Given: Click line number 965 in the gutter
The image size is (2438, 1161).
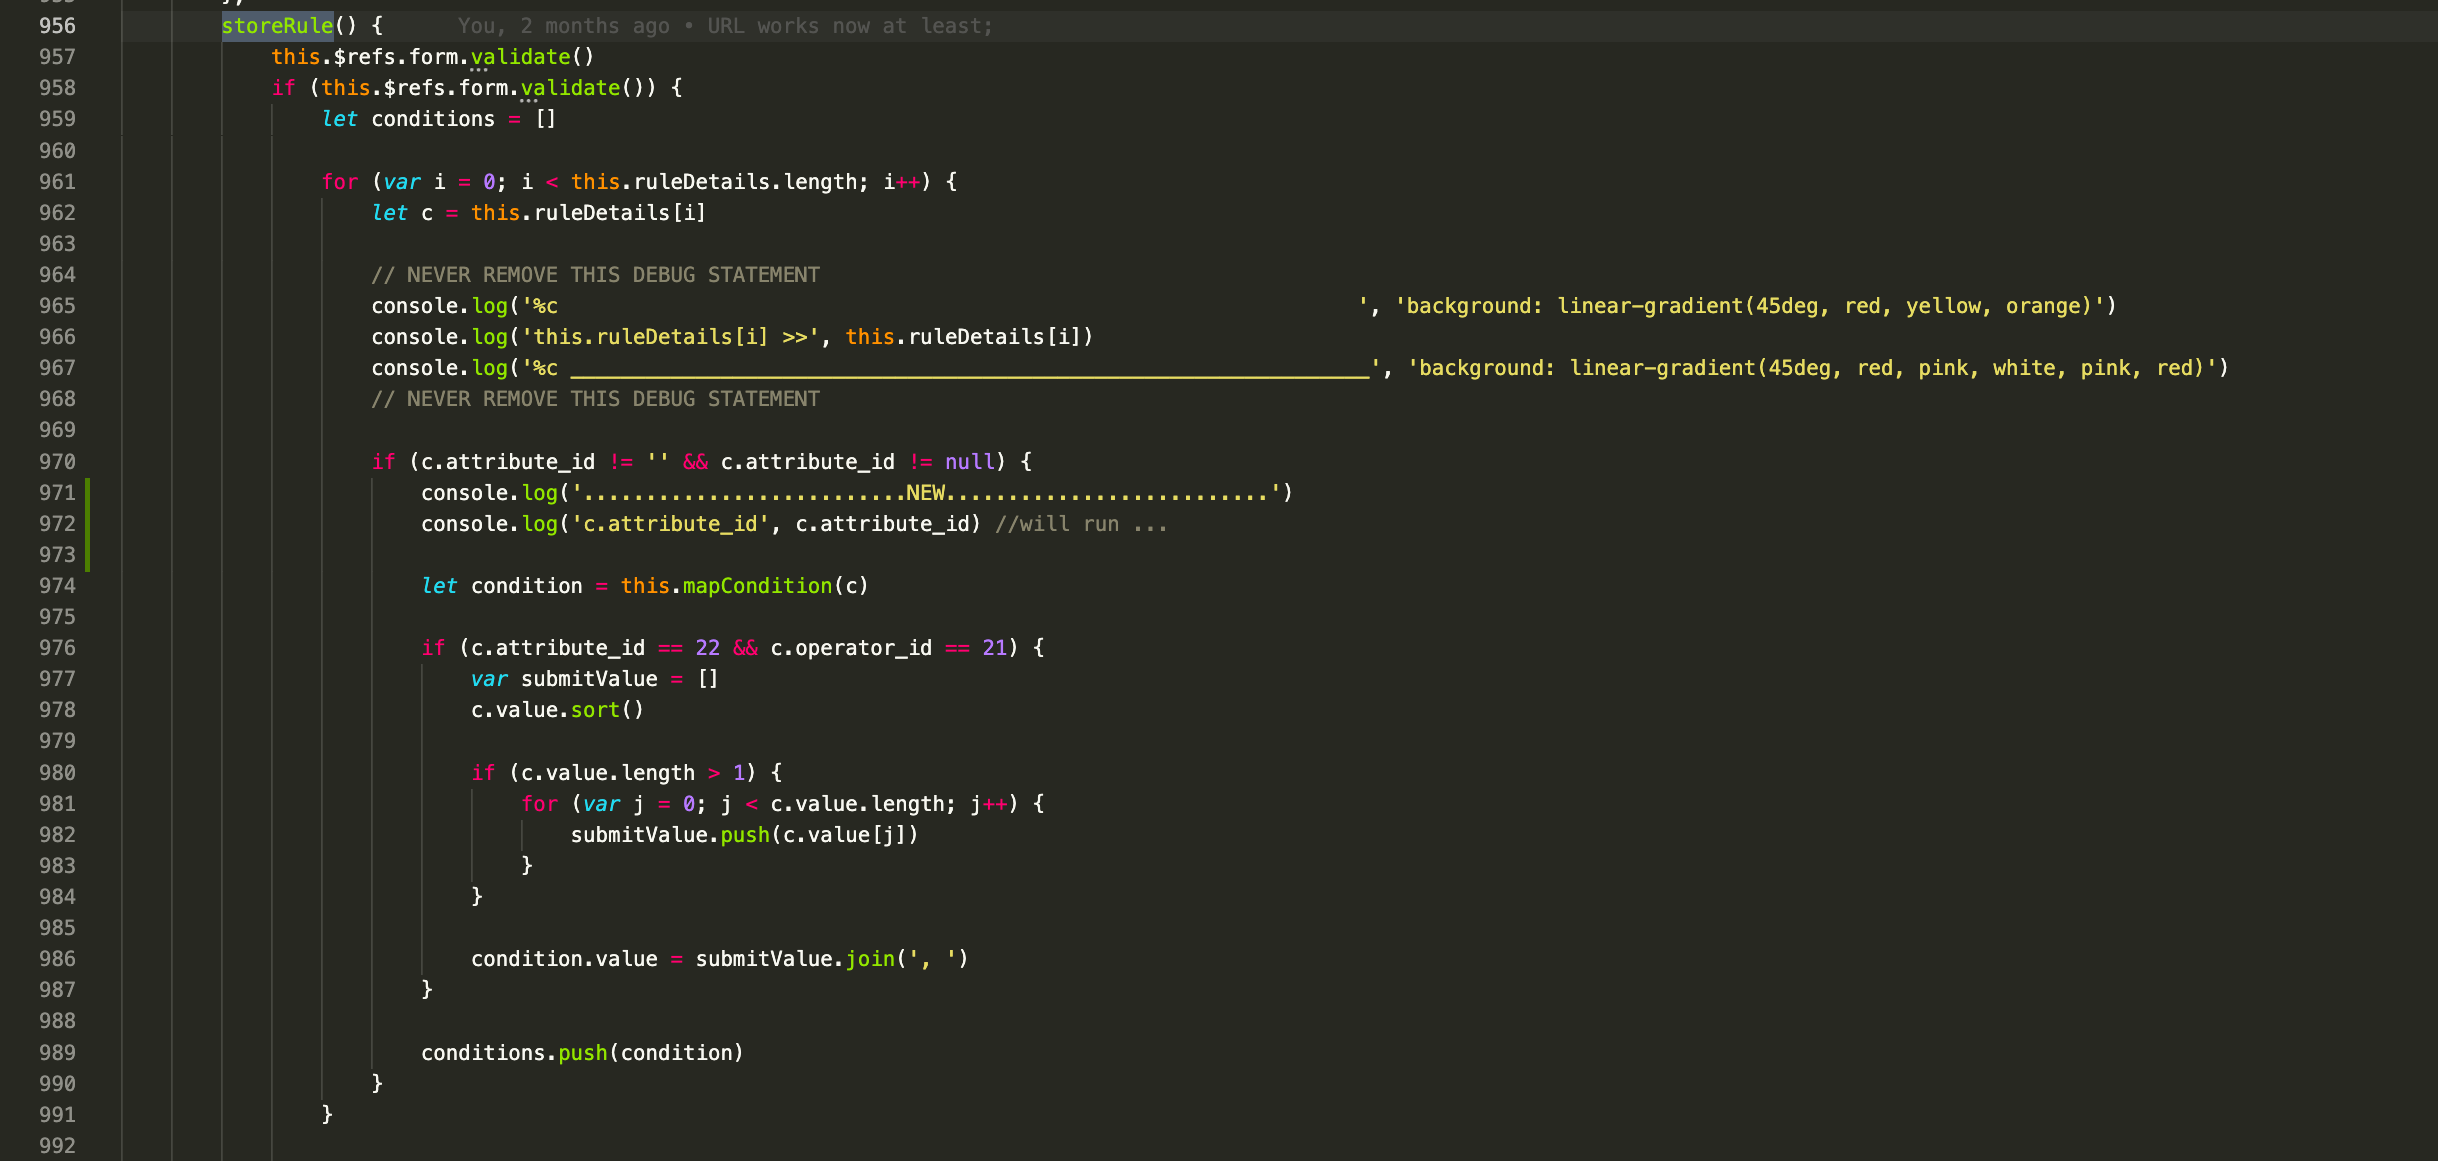Looking at the screenshot, I should (x=57, y=306).
